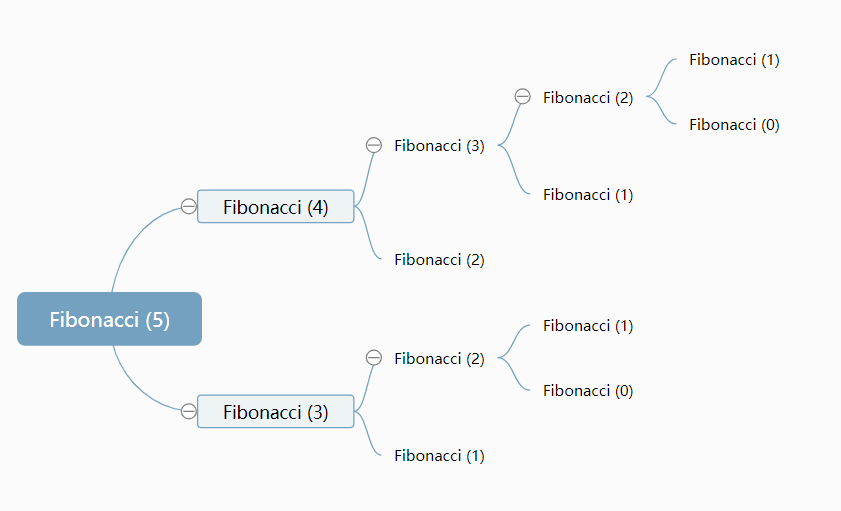This screenshot has width=841, height=511.
Task: Select Fibonacci (0) child of lower Fibonacci (2)
Action: 588,391
